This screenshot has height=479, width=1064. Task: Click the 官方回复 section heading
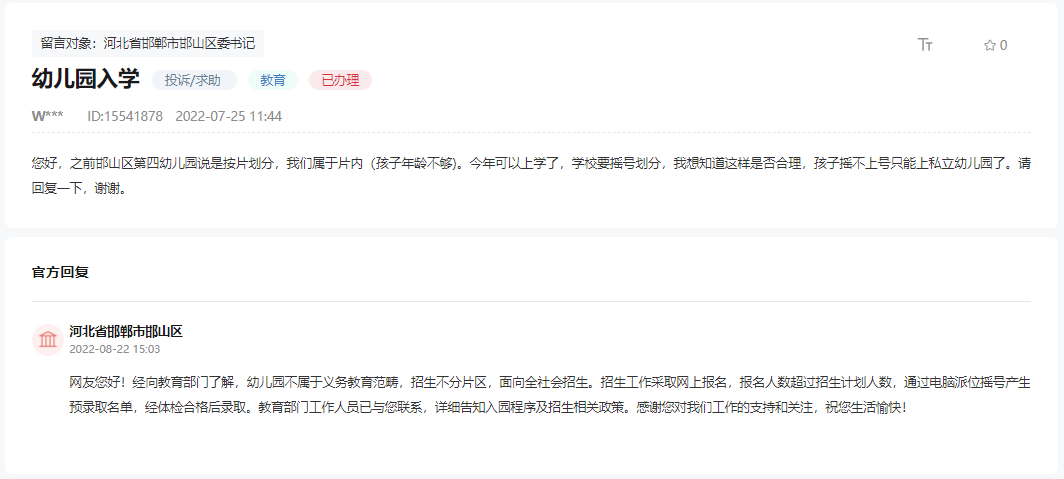pos(60,272)
